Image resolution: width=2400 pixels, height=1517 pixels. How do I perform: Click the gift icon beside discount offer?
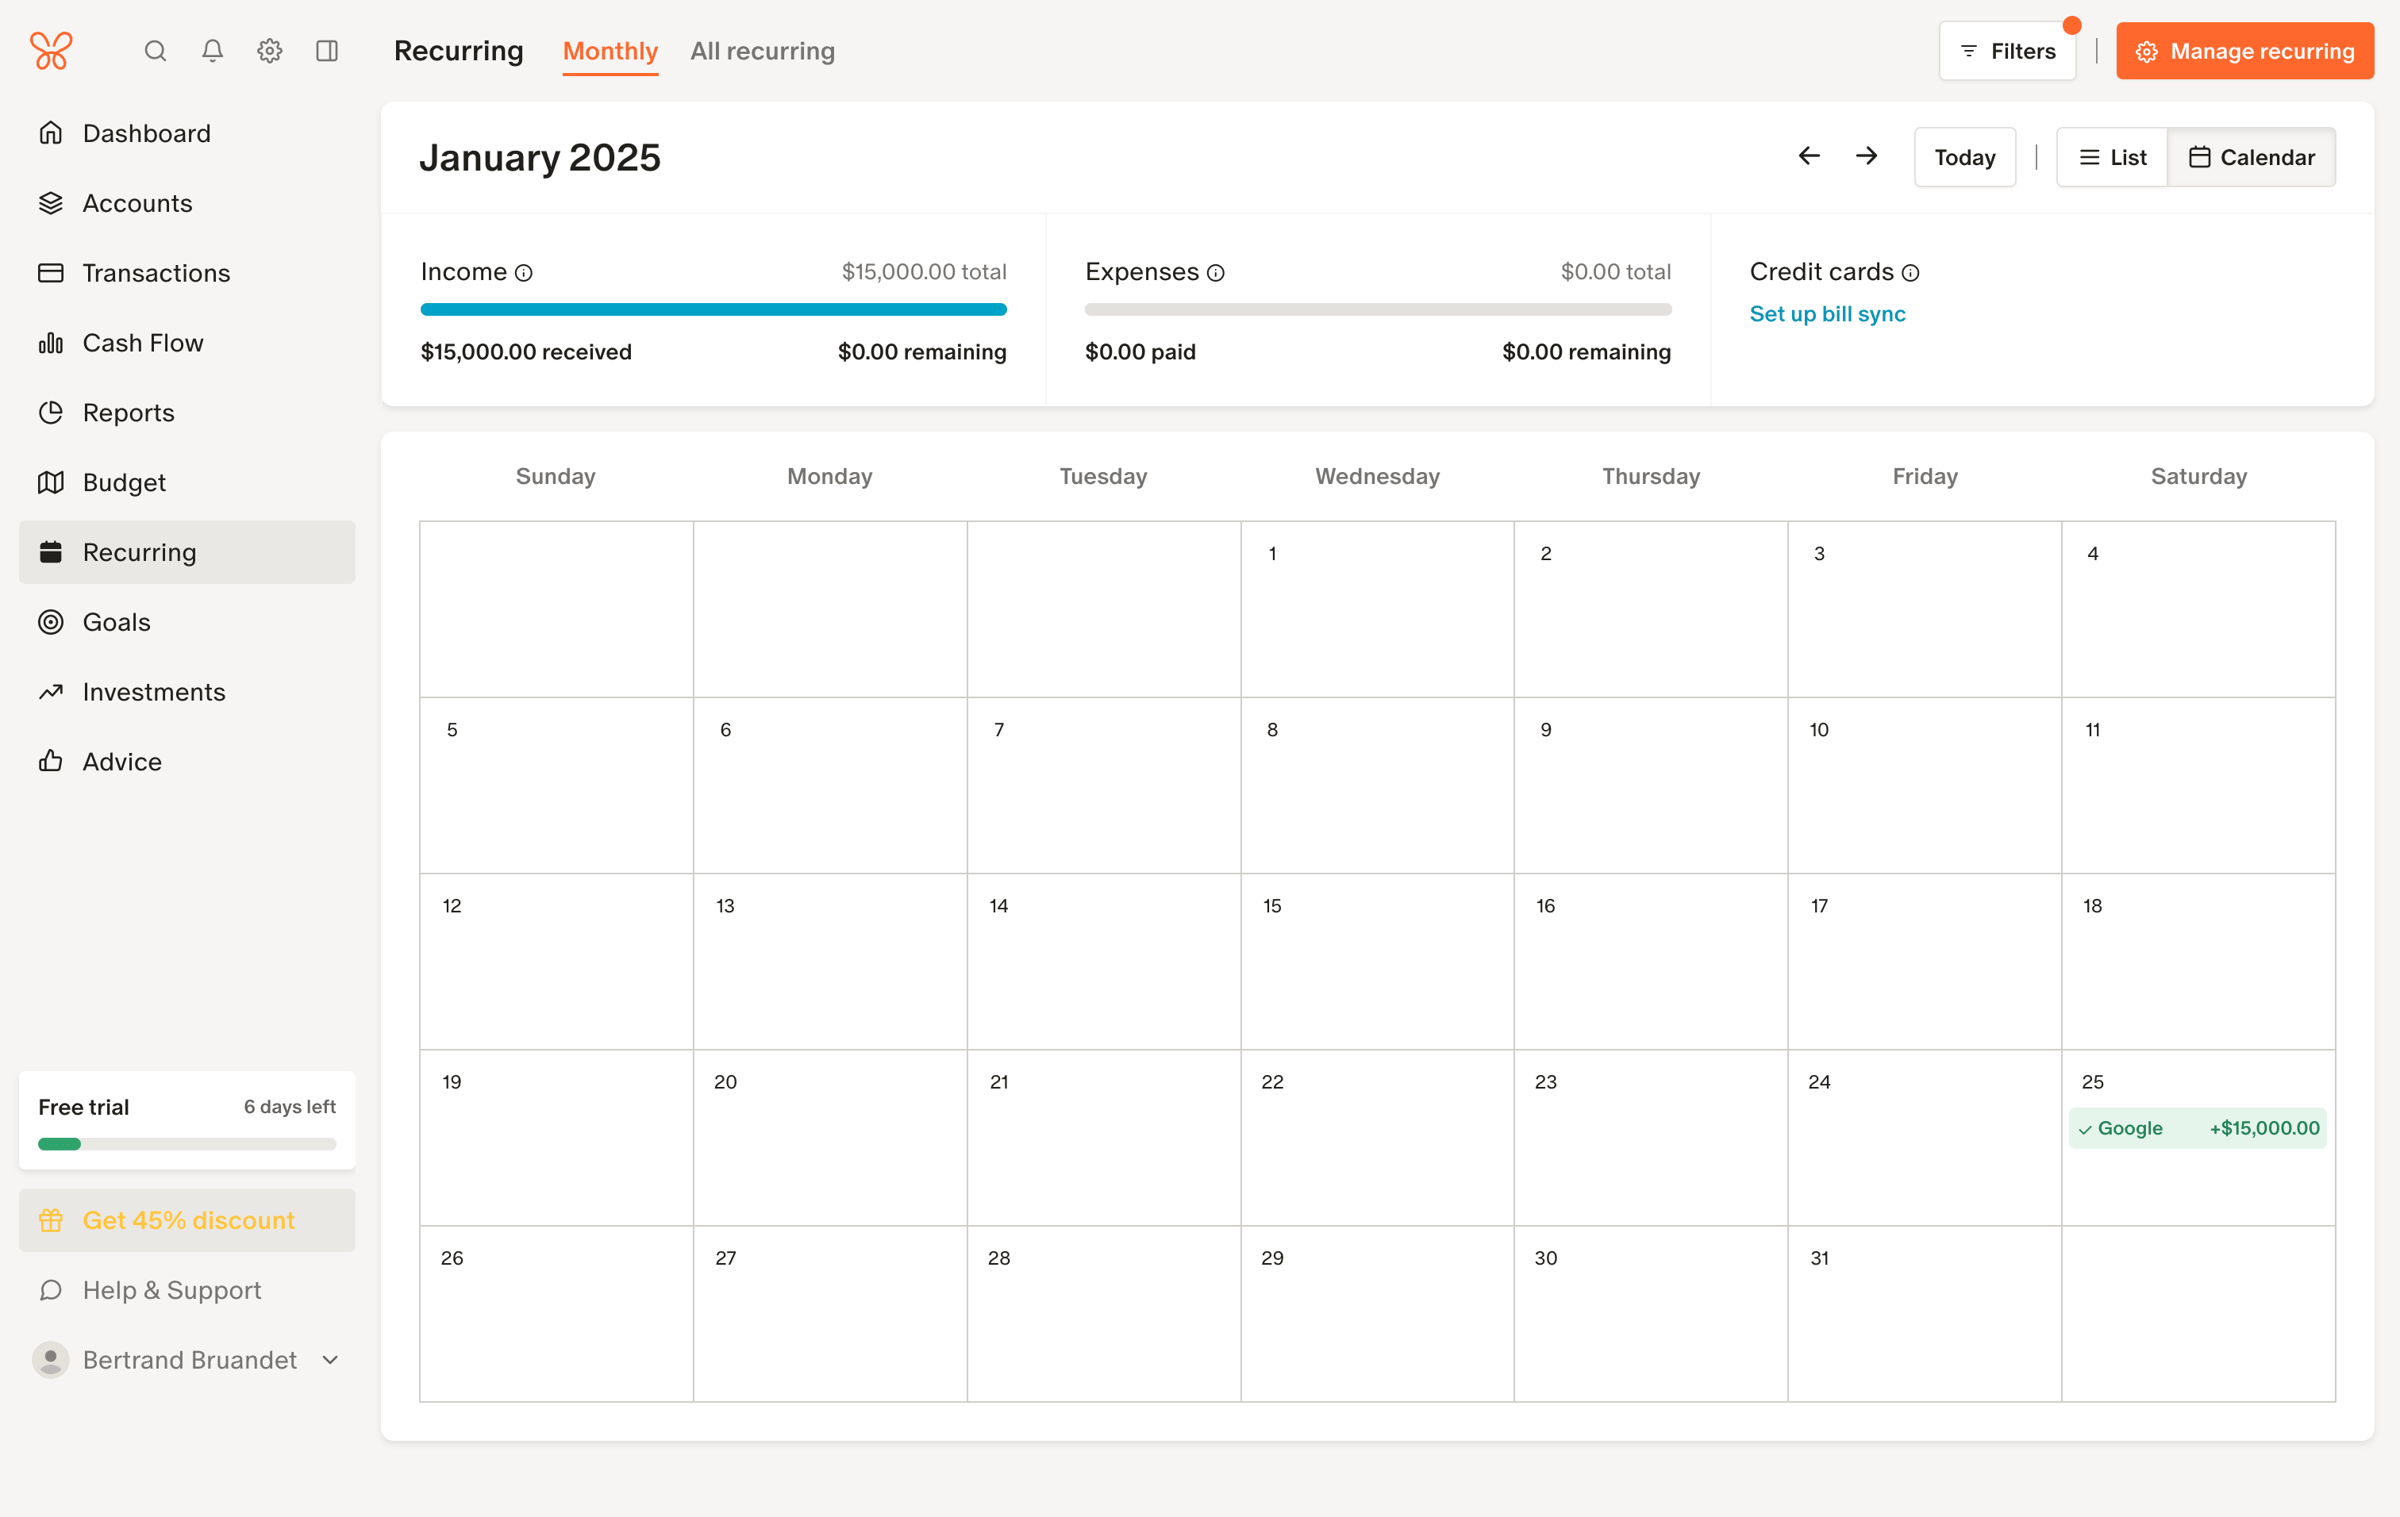pos(51,1220)
